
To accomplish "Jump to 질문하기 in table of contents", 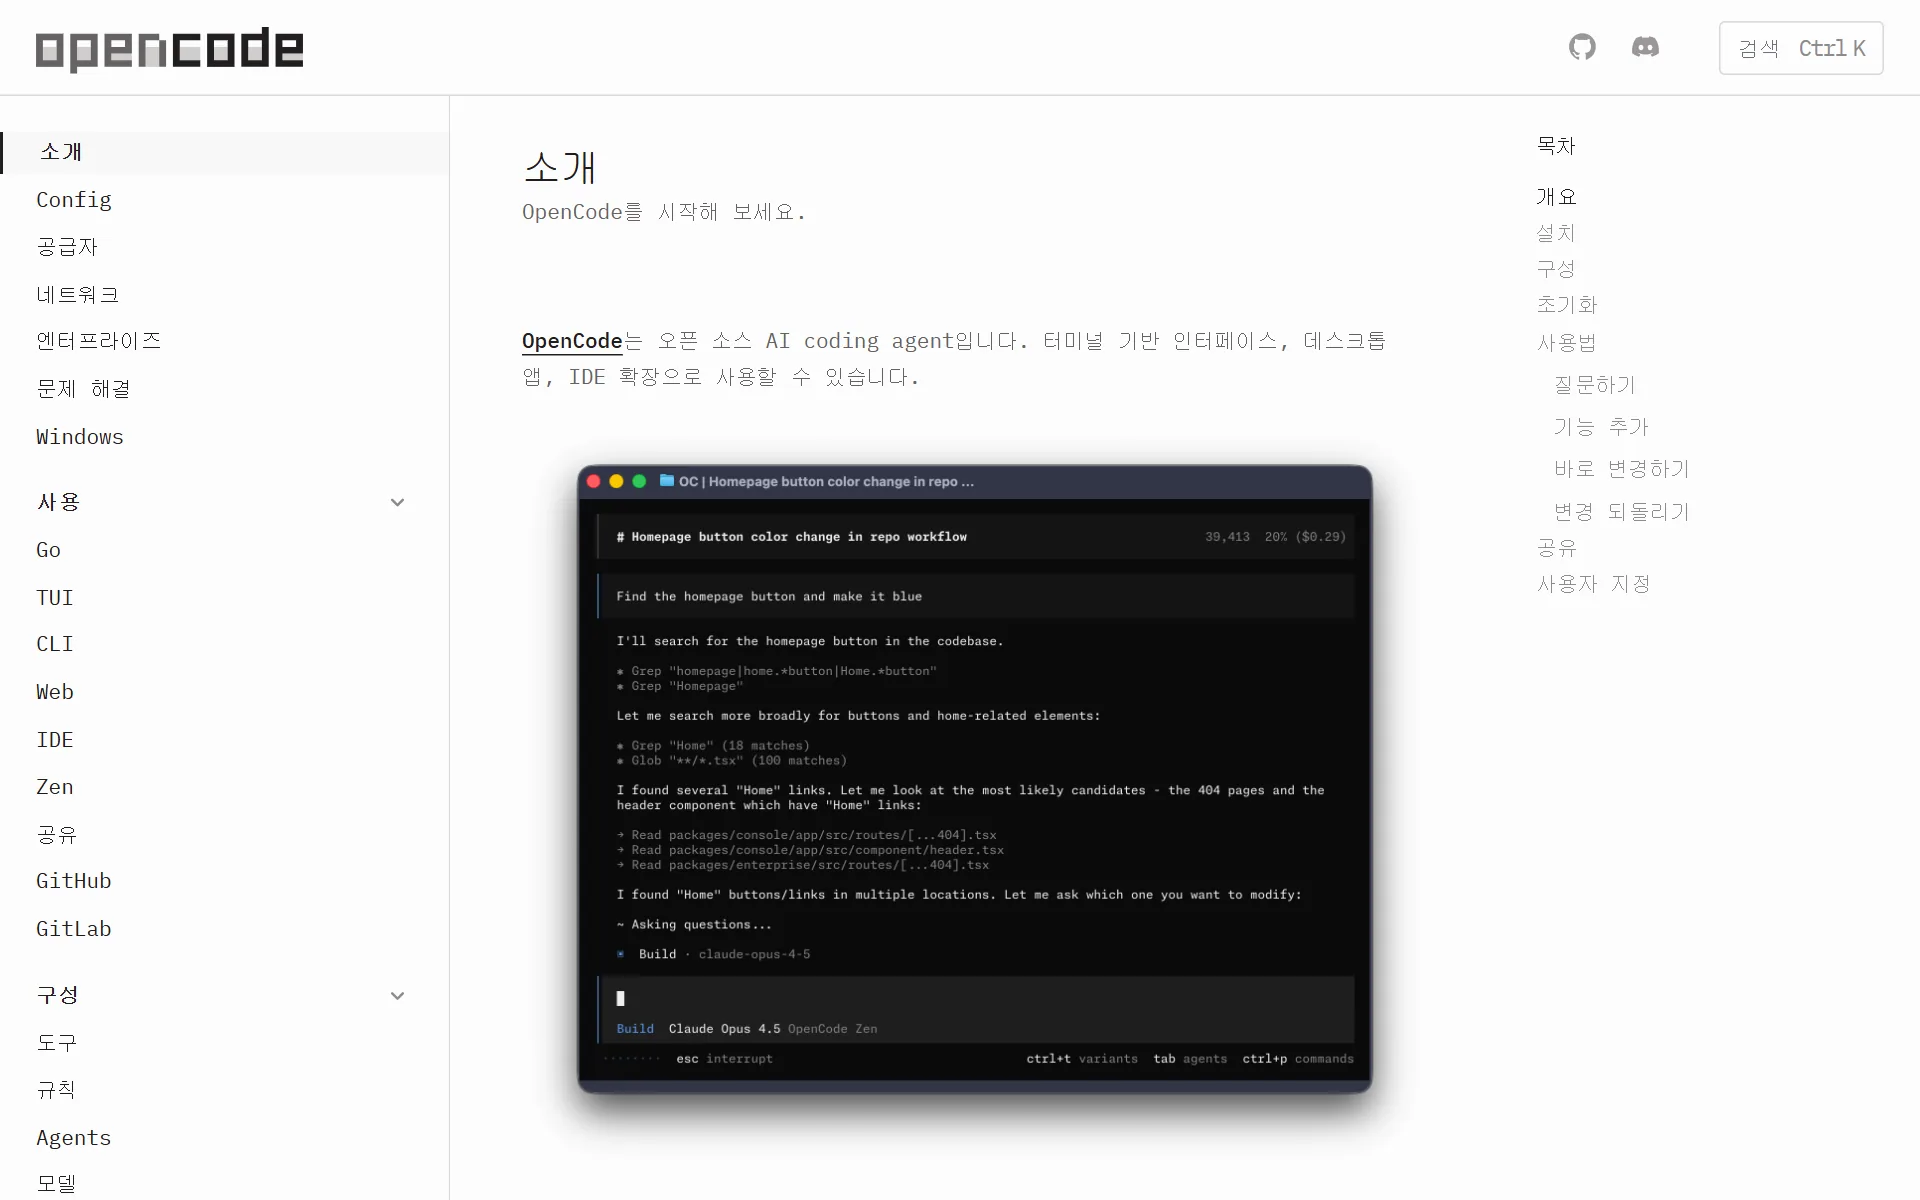I will coord(1595,385).
